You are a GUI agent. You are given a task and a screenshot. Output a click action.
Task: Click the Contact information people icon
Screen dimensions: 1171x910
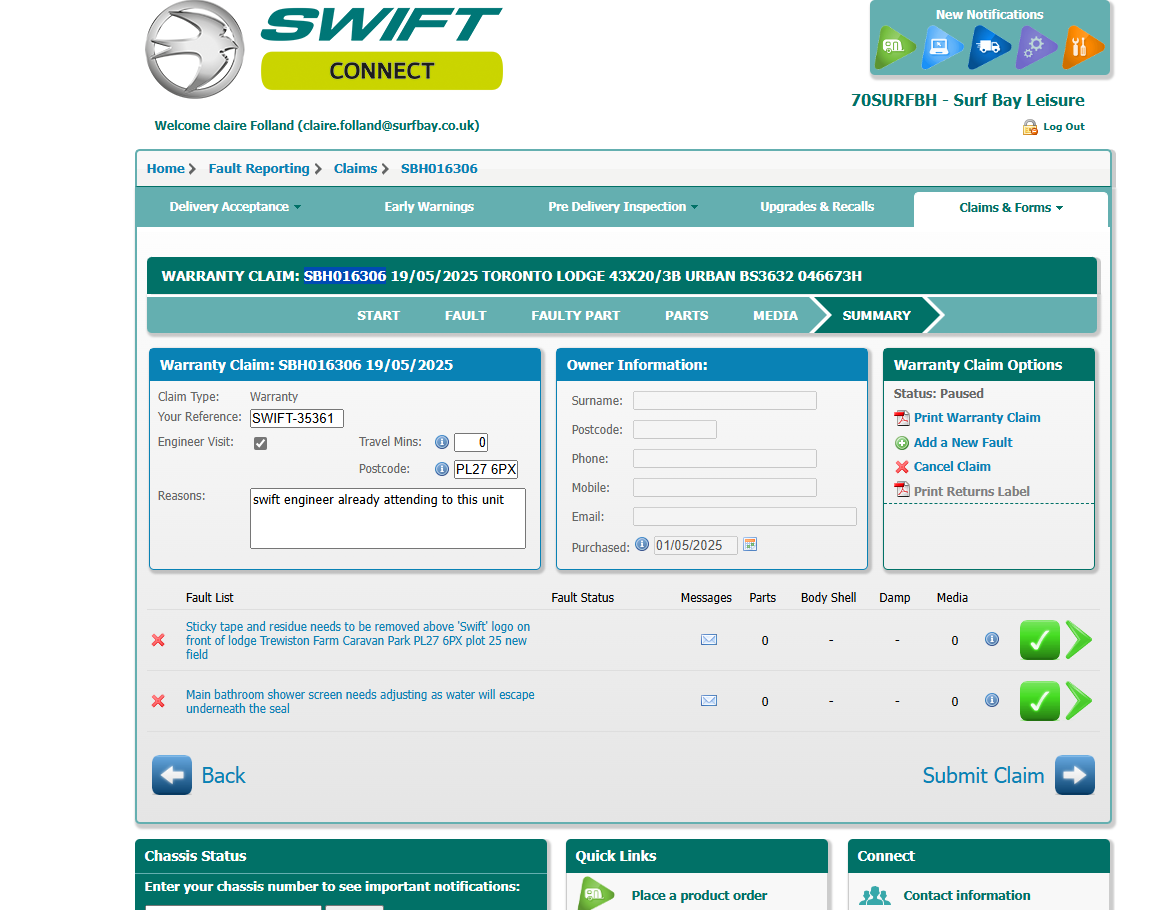click(875, 896)
